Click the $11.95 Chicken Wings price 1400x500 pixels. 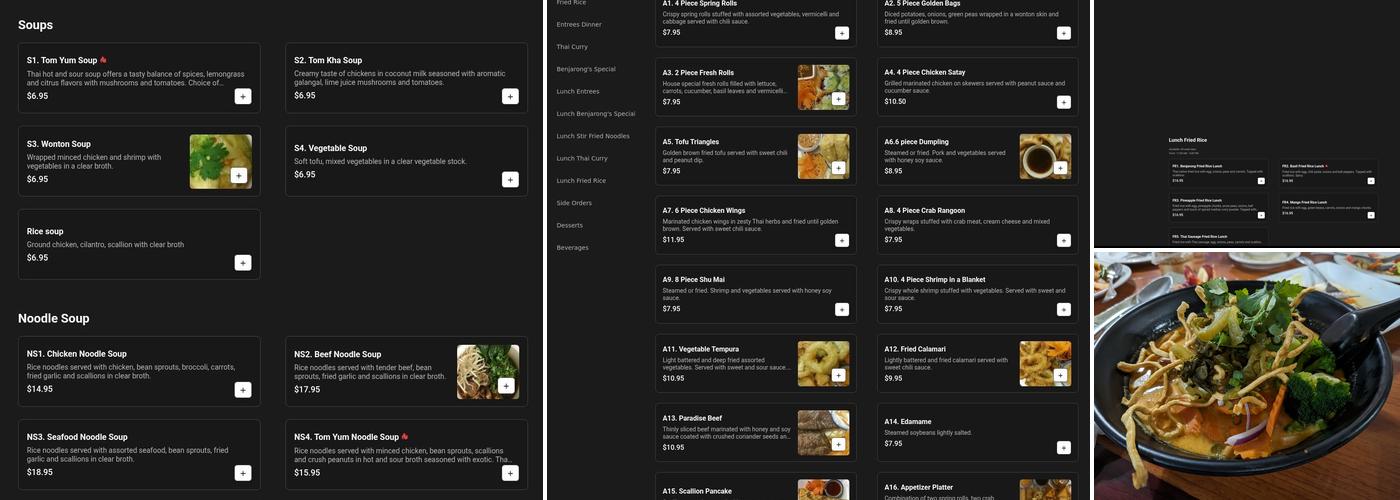(674, 240)
